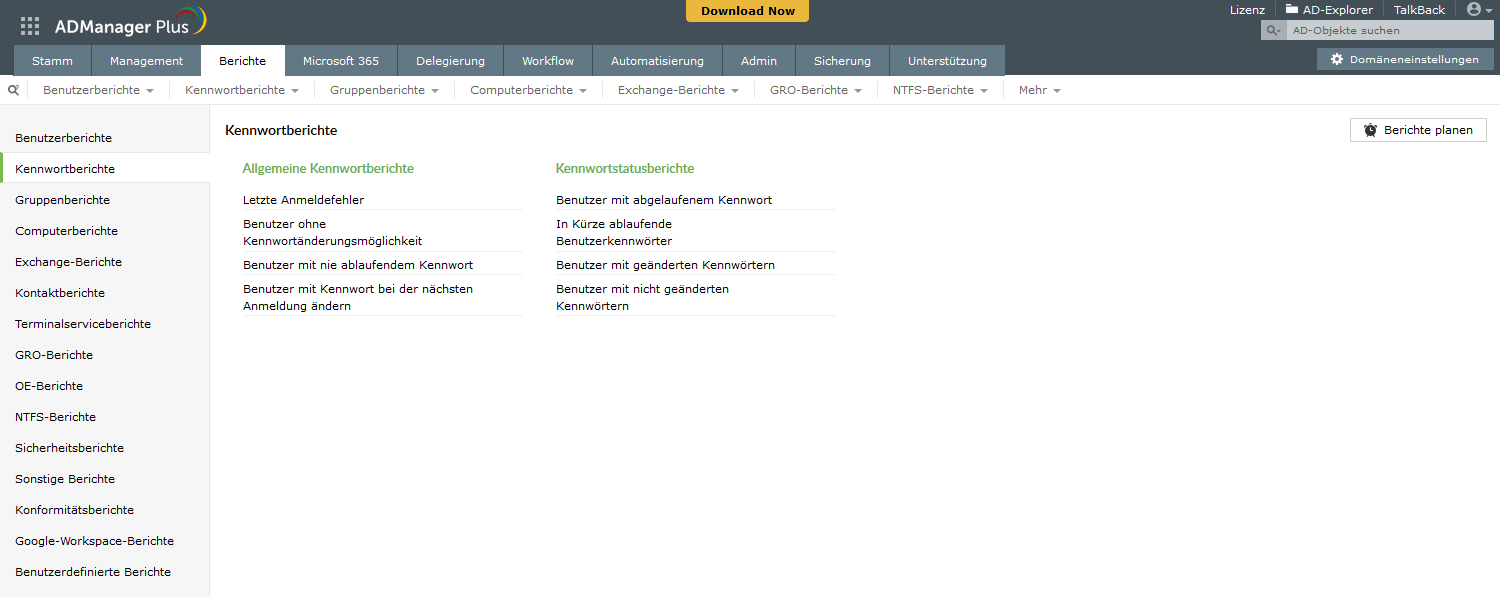
Task: Open the Mehr dropdown
Action: click(x=1039, y=90)
